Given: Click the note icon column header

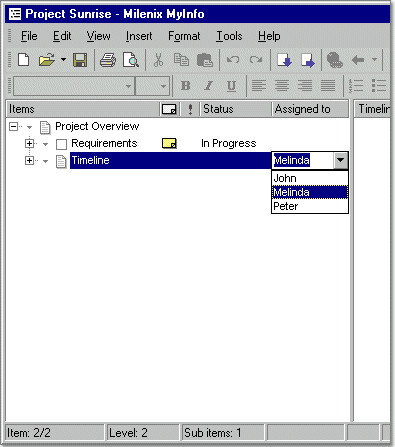Looking at the screenshot, I should coord(169,109).
